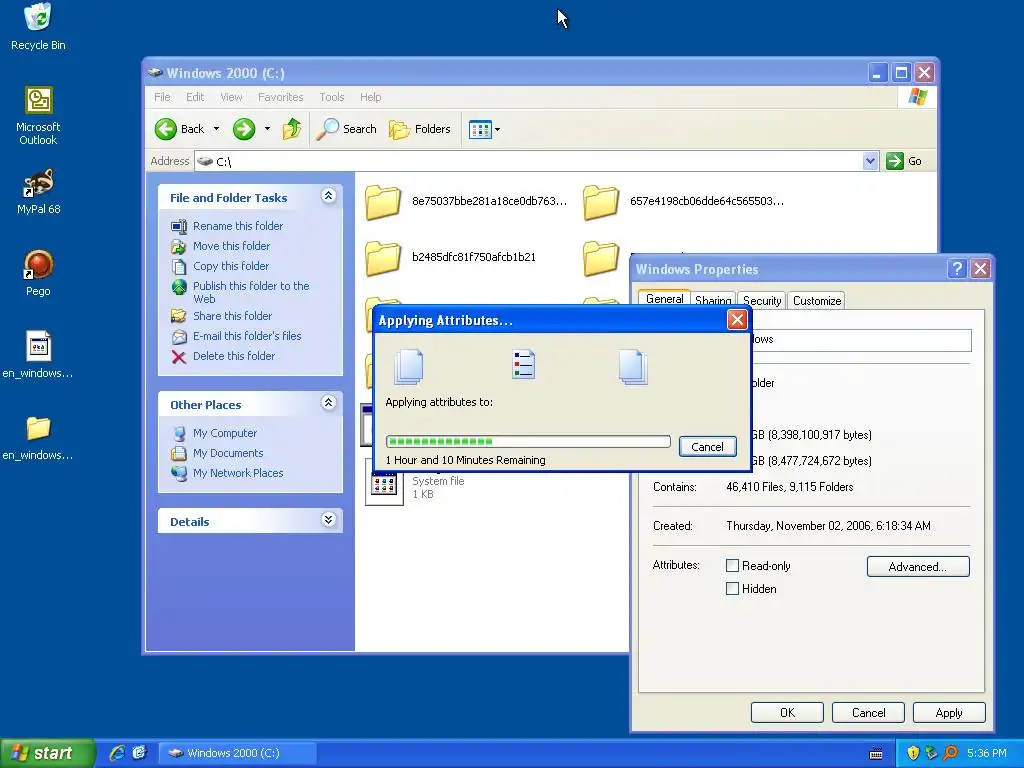Switch to the Security tab in Properties
Image resolution: width=1024 pixels, height=768 pixels.
pyautogui.click(x=761, y=300)
